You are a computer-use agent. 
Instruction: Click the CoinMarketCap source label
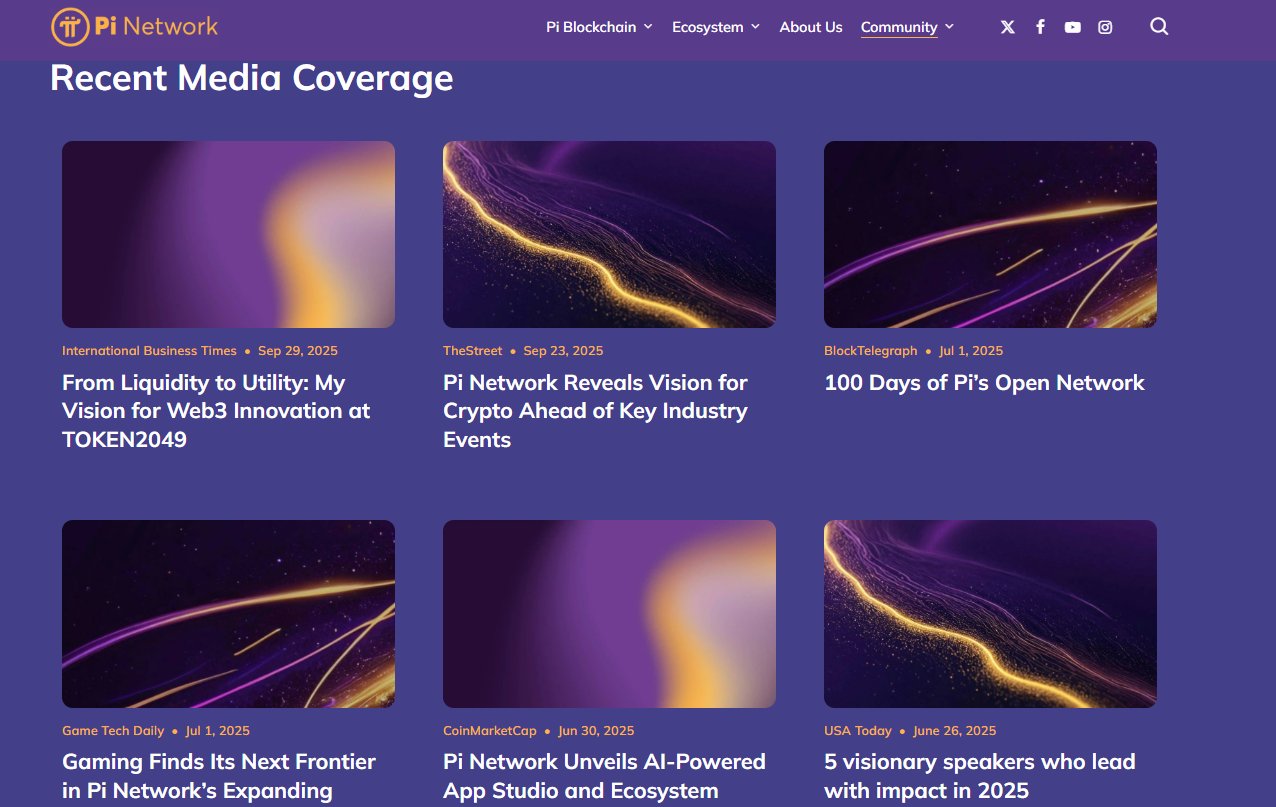(490, 731)
